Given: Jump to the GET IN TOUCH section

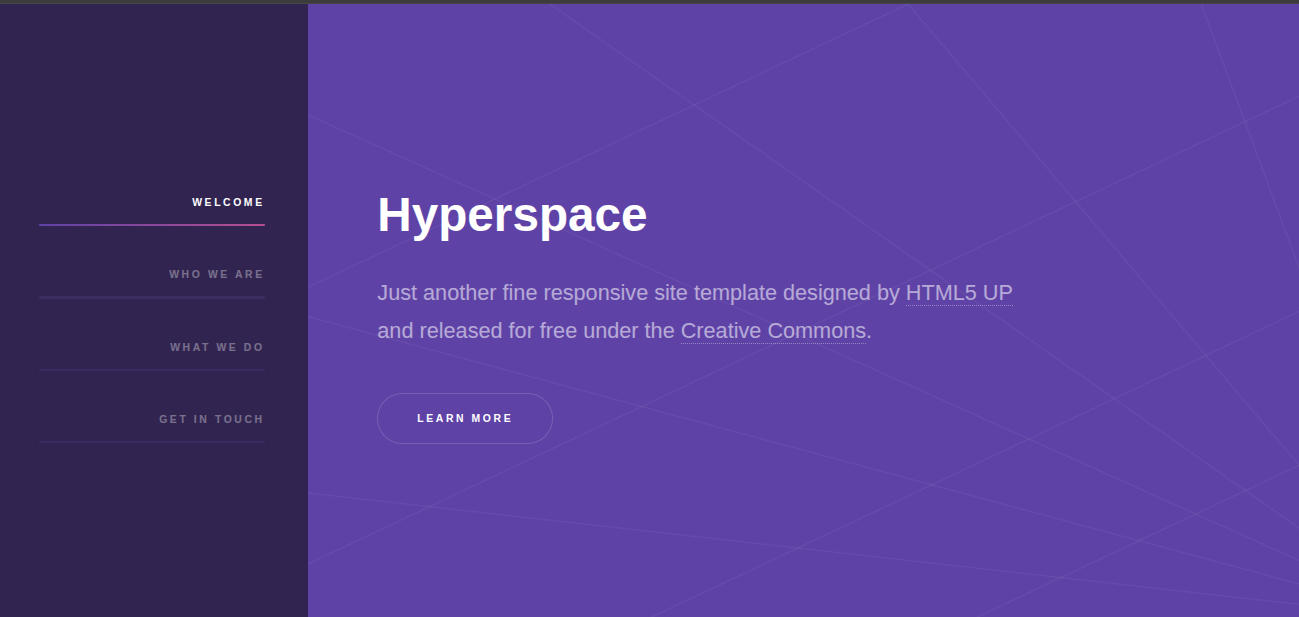Looking at the screenshot, I should (211, 419).
